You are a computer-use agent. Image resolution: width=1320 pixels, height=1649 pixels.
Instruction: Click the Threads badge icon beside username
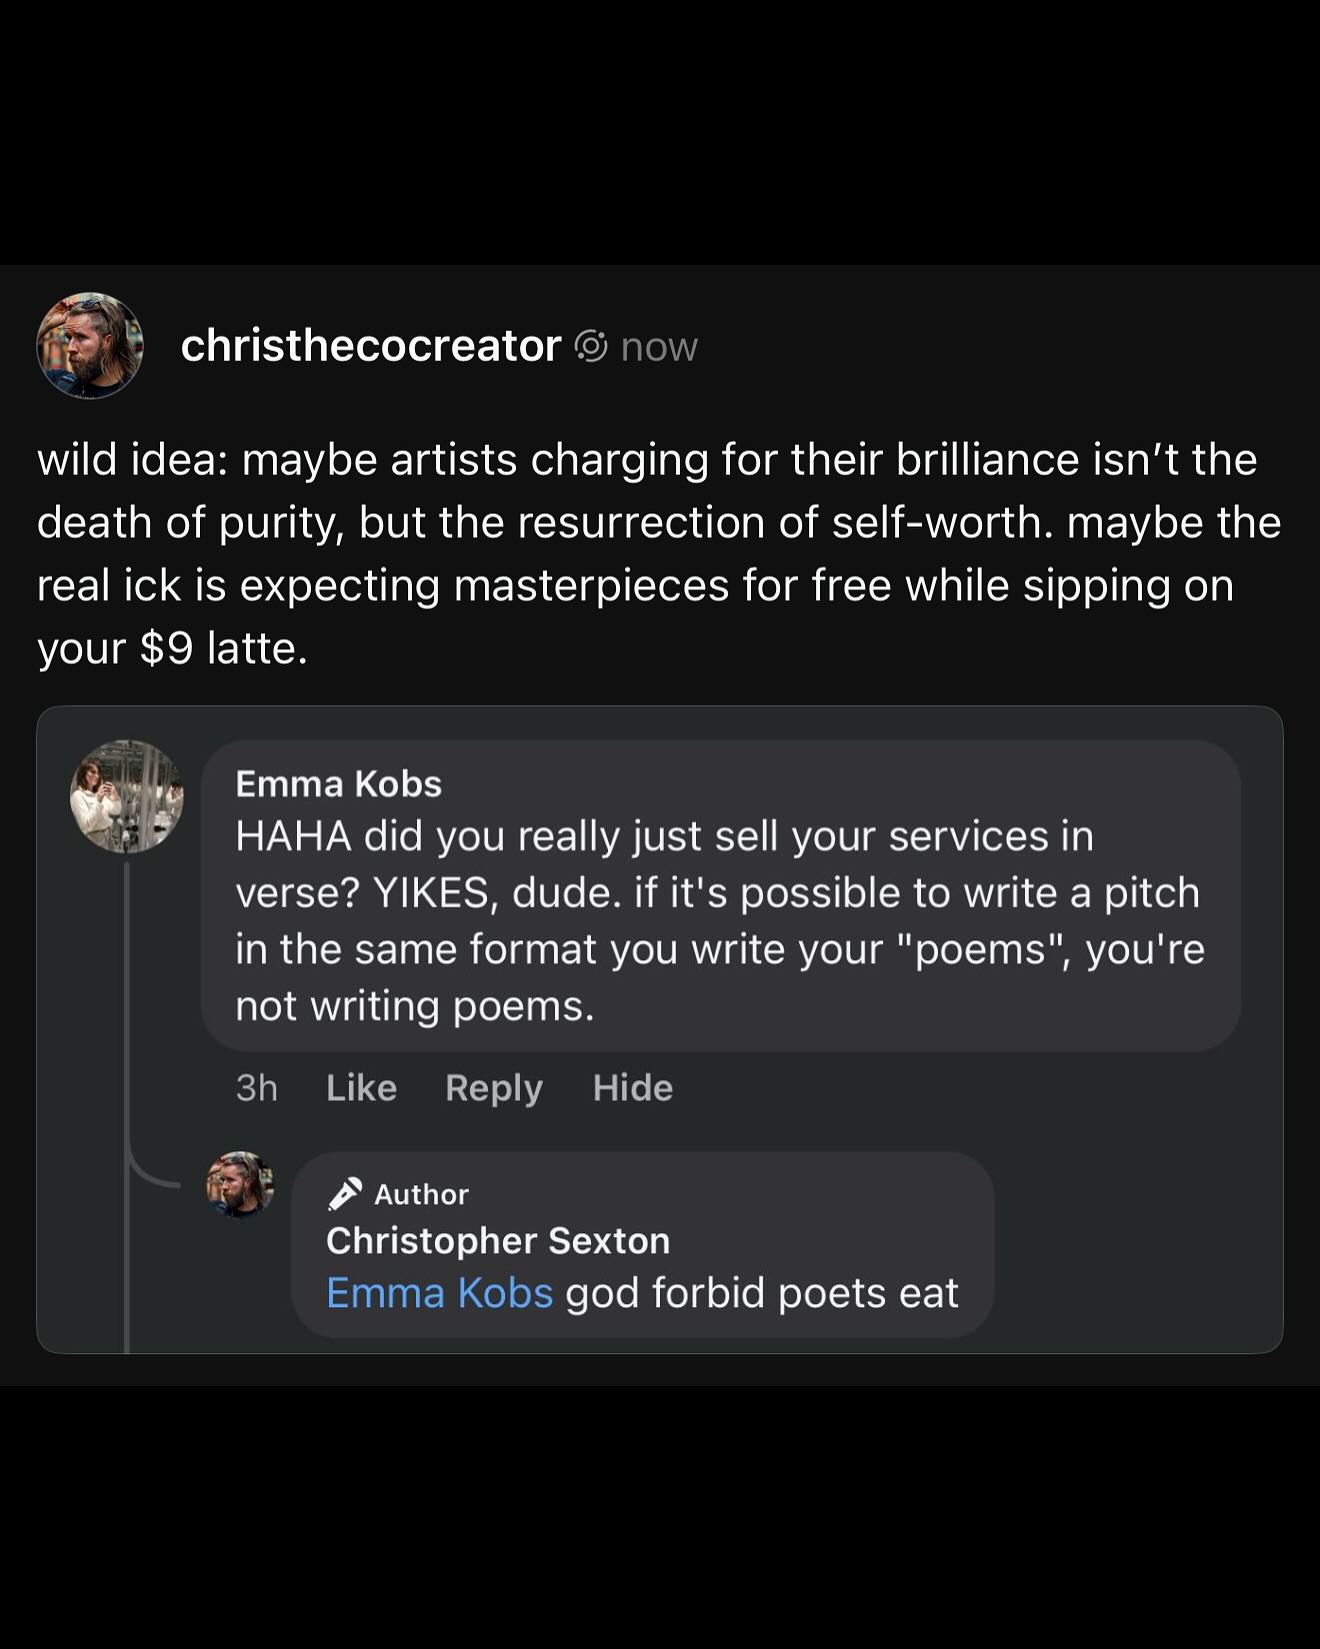coord(591,346)
